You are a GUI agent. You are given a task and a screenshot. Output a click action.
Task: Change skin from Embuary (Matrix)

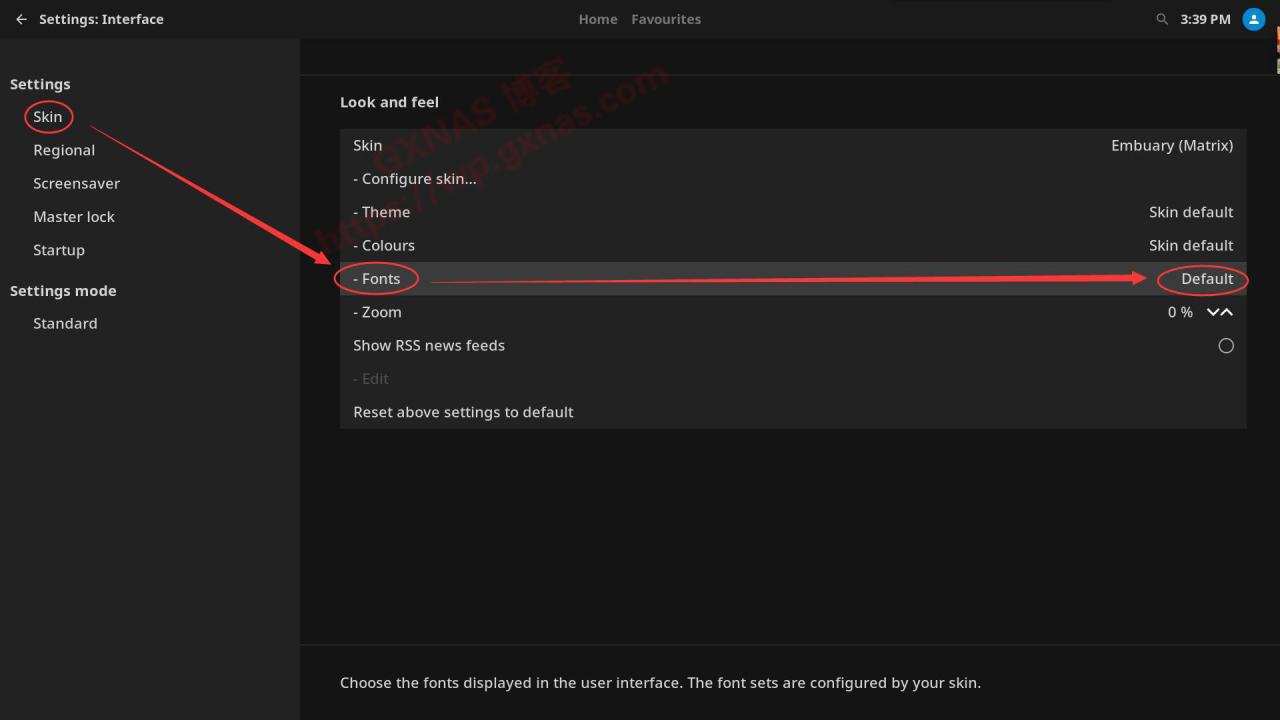(792, 146)
